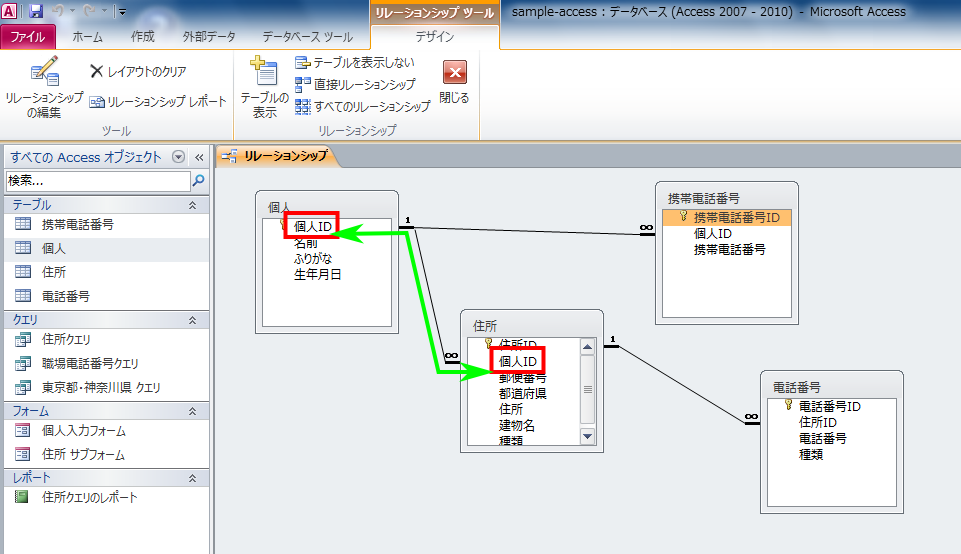Open the navigation pane category dropdown
Screen dimensions: 961x554
click(x=178, y=157)
